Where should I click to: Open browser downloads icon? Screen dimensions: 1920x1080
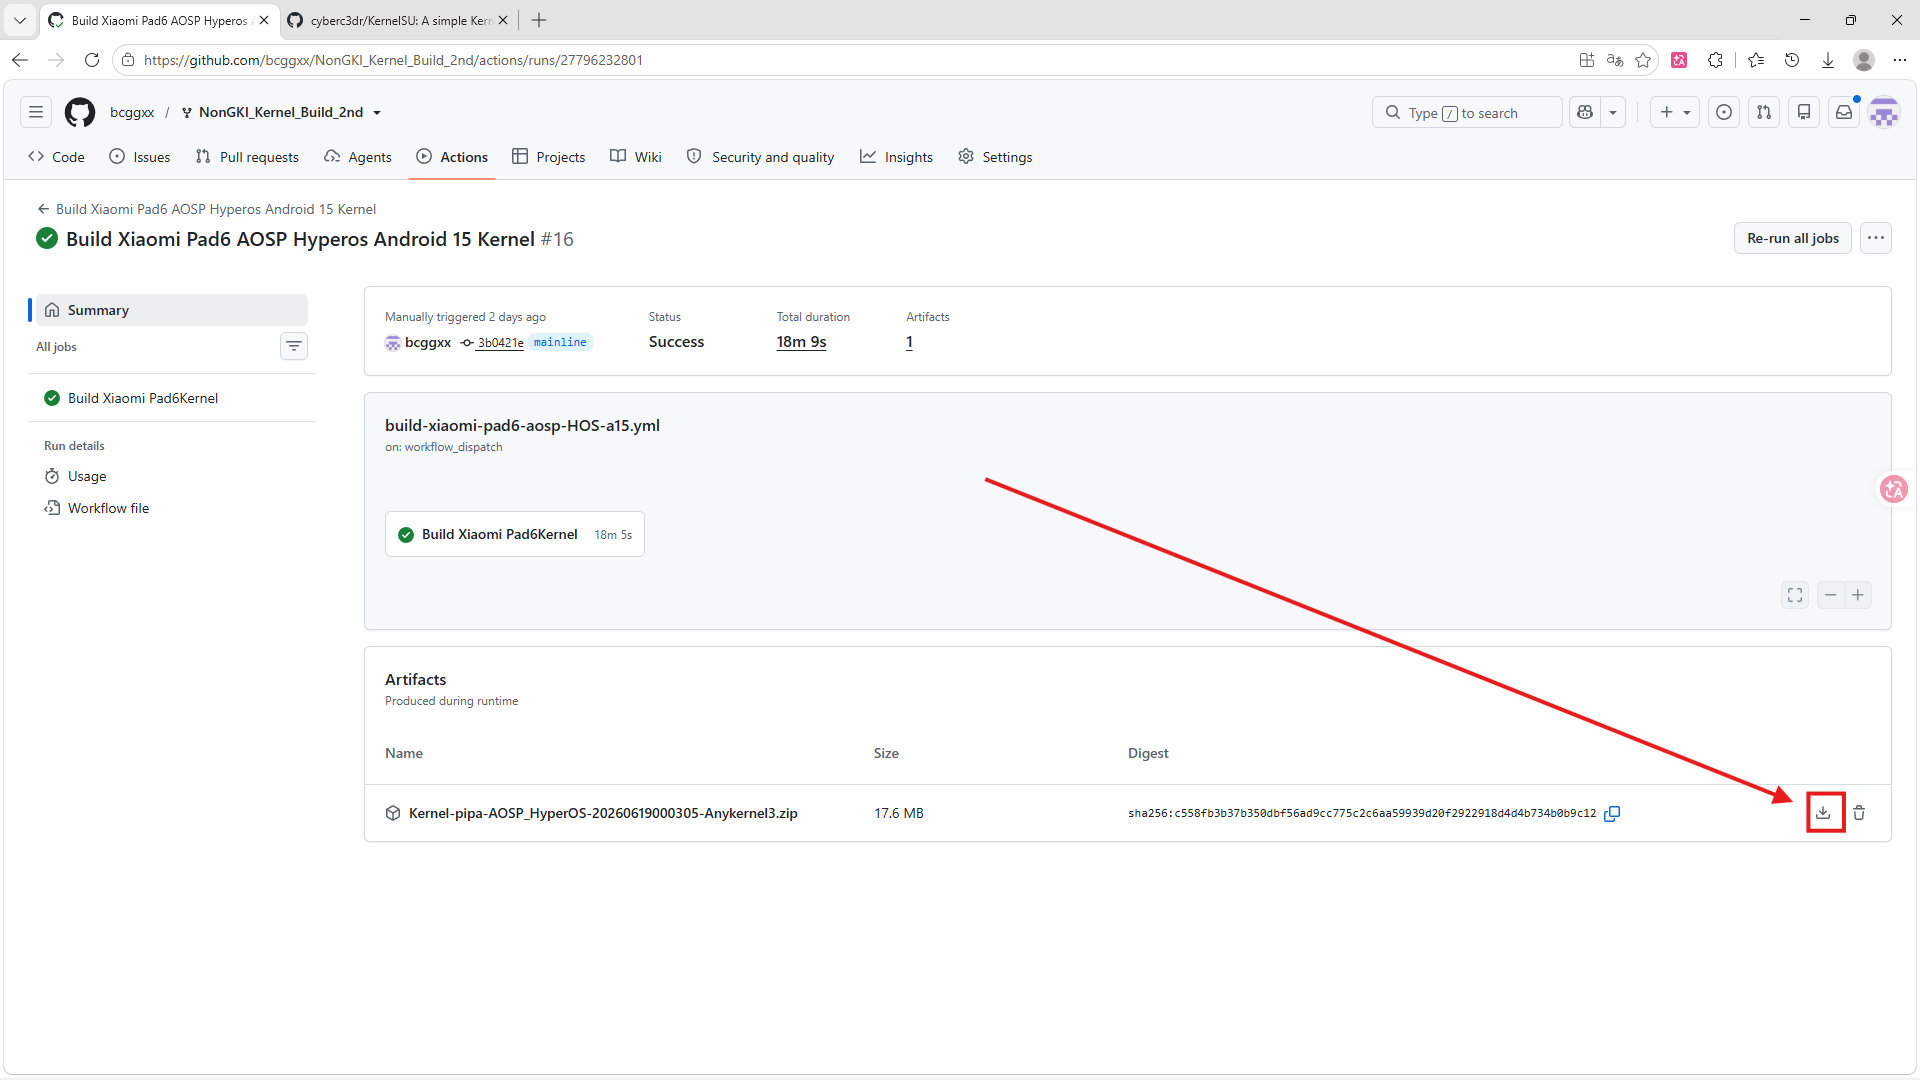pyautogui.click(x=1828, y=60)
